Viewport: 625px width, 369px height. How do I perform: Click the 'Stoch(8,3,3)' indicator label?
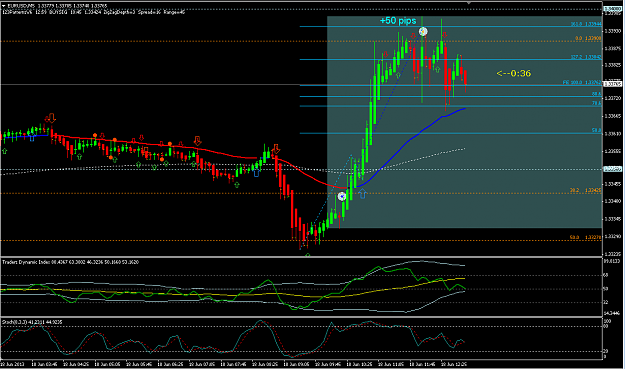(x=32, y=322)
